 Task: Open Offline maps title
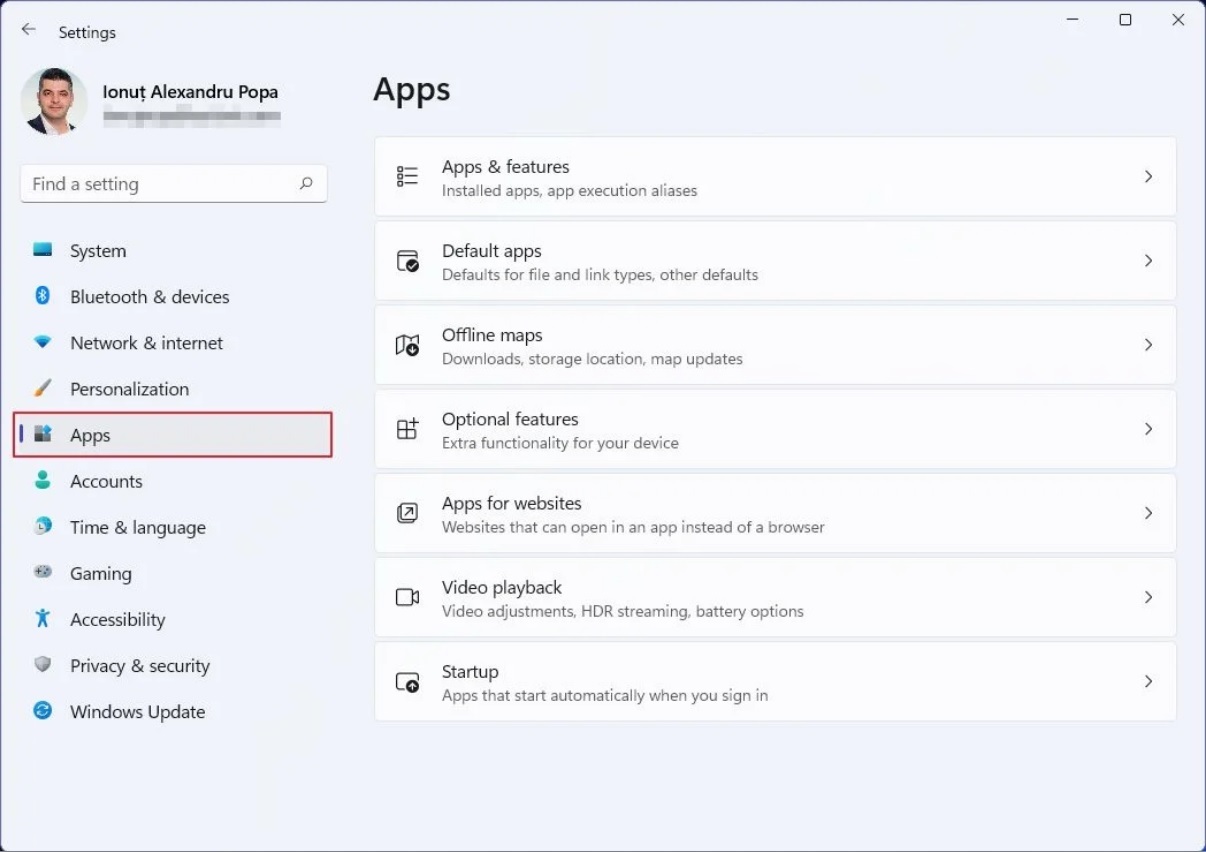[x=492, y=335]
